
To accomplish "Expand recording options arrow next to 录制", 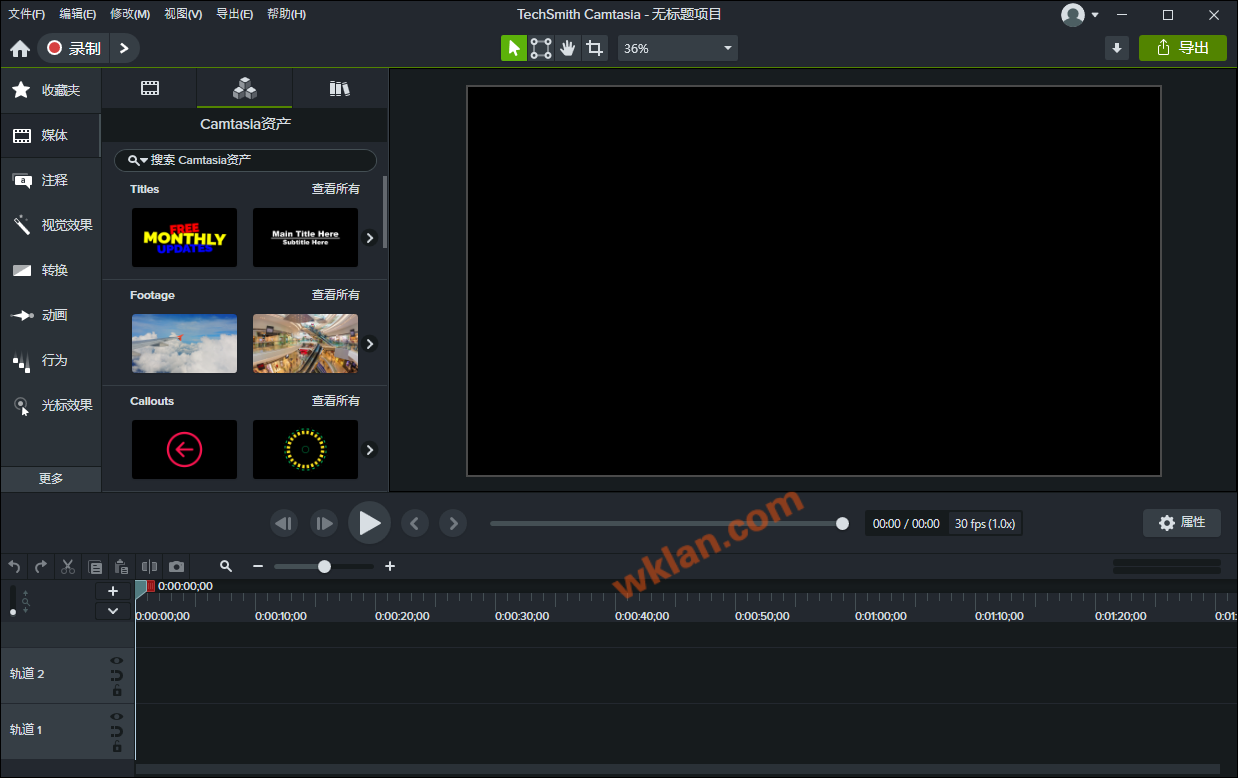I will tap(124, 48).
